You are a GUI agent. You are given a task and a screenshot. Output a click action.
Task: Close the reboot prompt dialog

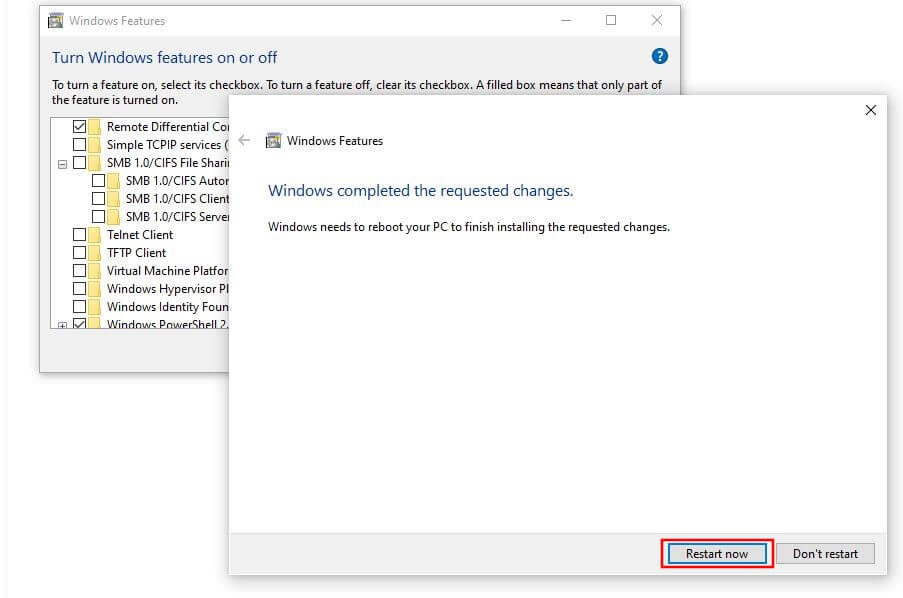(869, 110)
